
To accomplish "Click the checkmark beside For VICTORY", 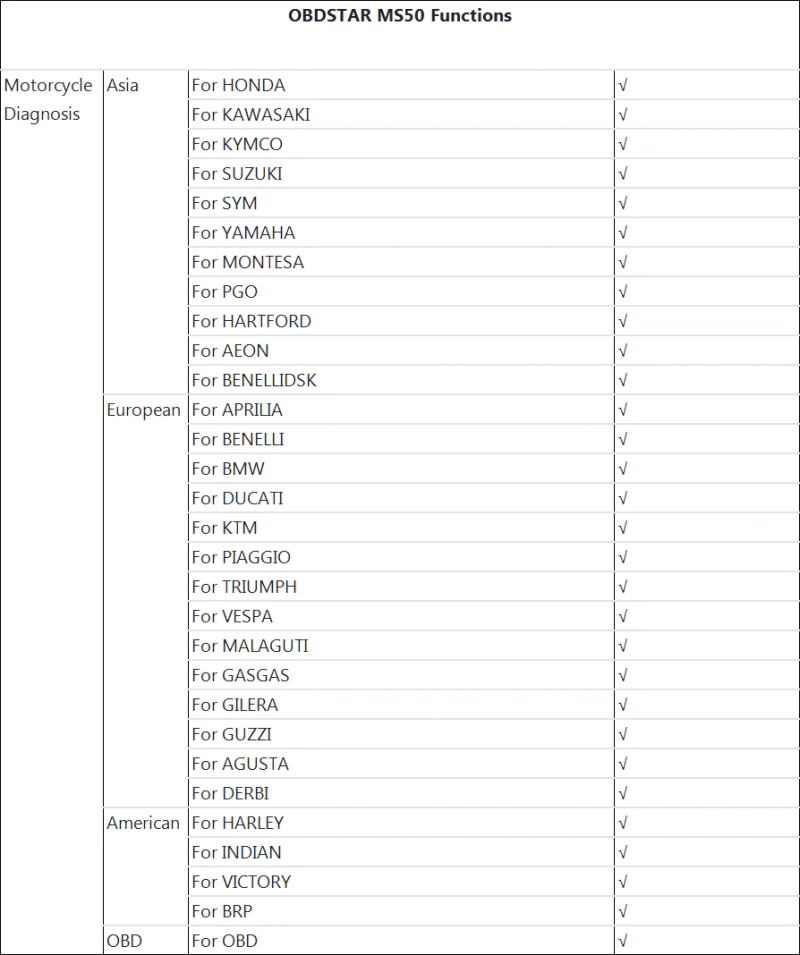I will [622, 882].
